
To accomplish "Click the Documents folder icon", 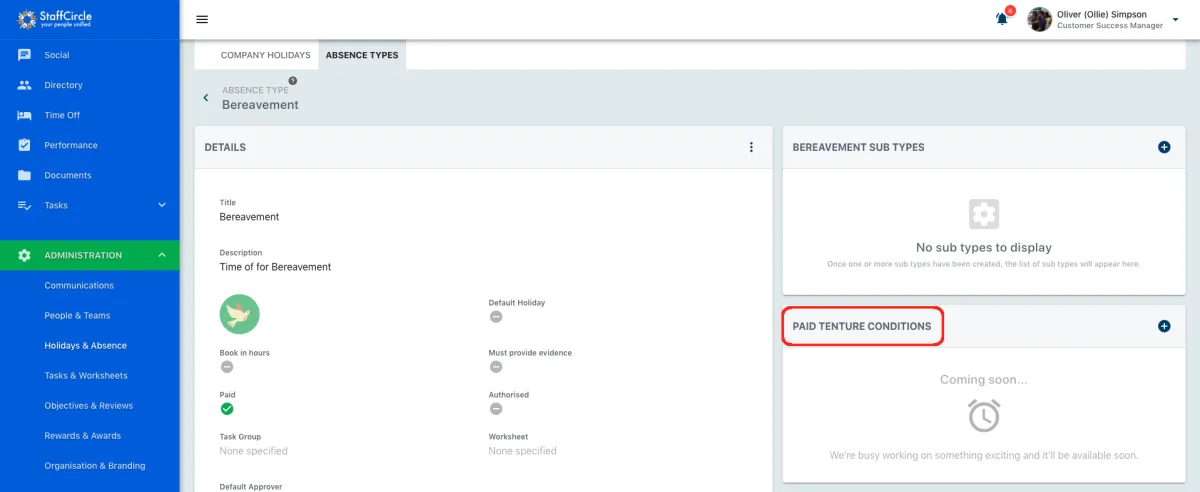I will [24, 175].
